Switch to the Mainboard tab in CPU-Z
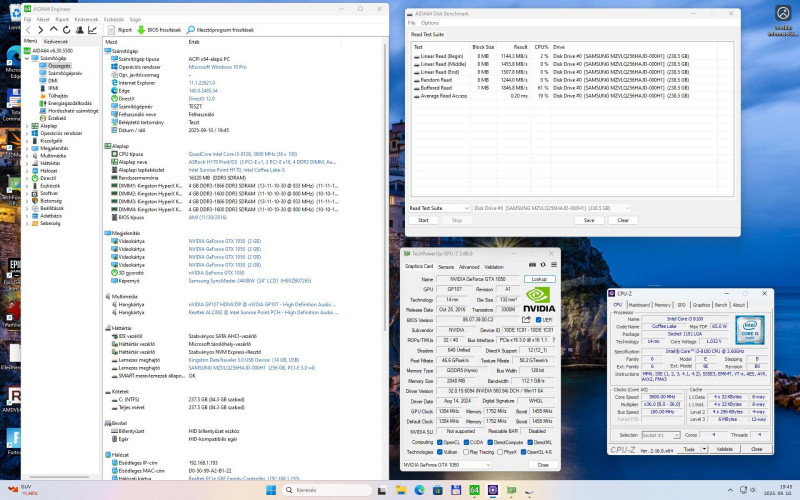Viewport: 800px width, 500px height. [x=639, y=305]
